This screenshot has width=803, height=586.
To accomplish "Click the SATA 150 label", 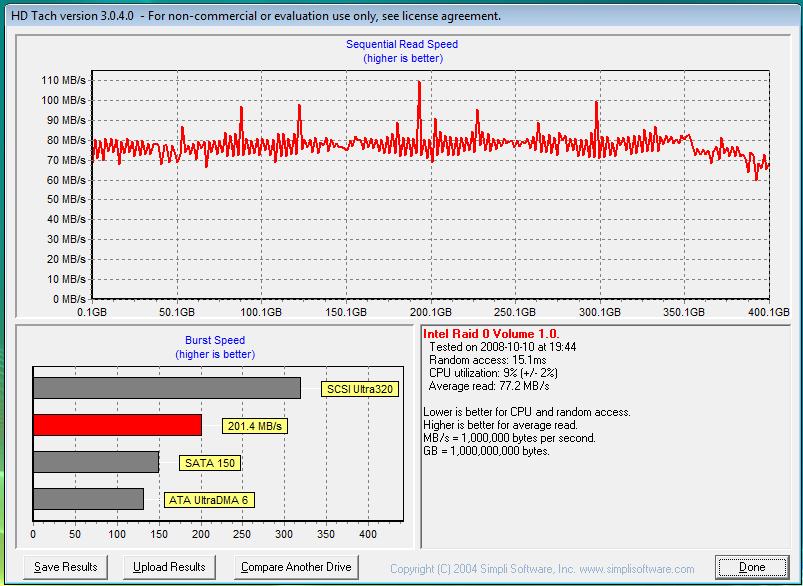I will [x=209, y=463].
